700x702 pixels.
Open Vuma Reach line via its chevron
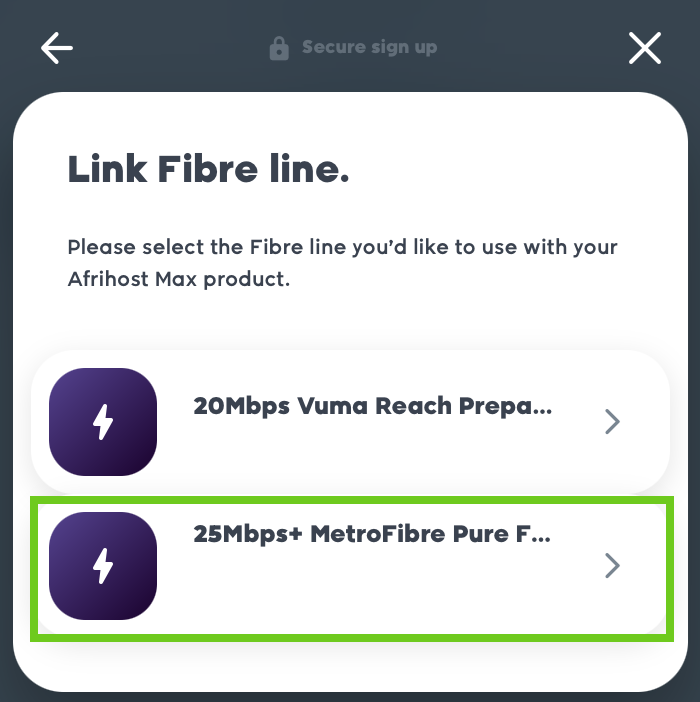click(x=613, y=422)
